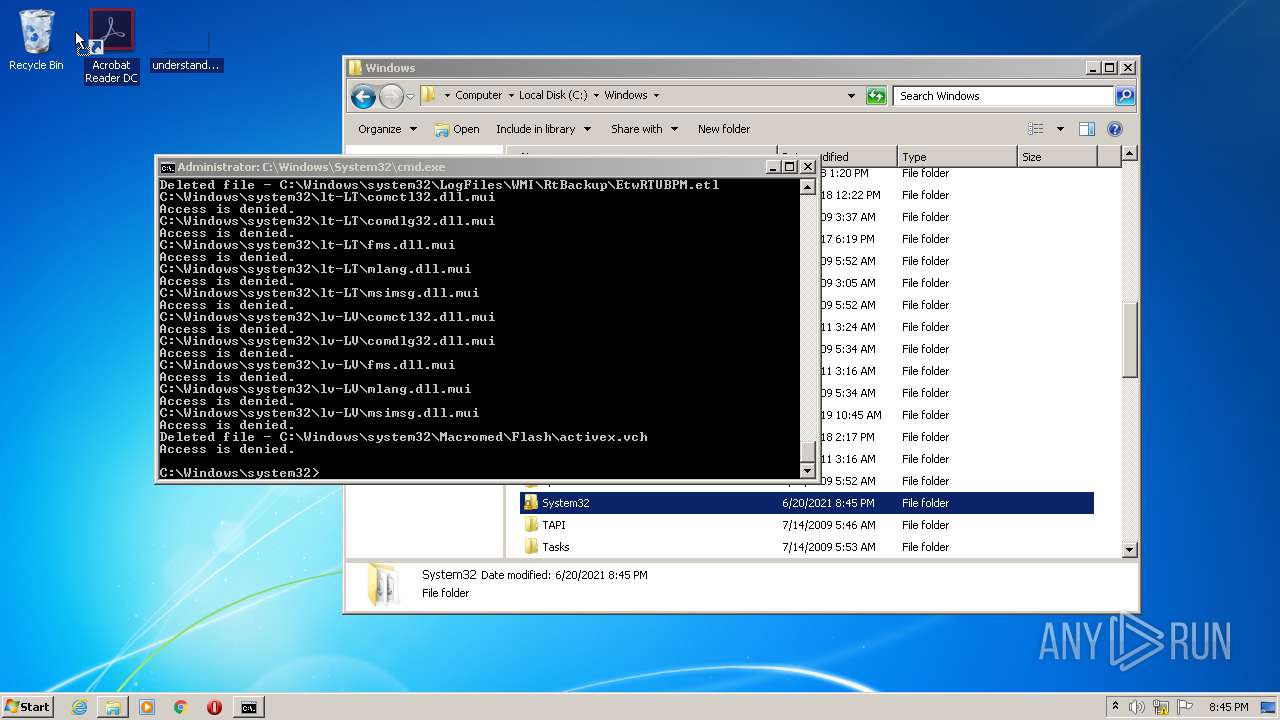Open the volume control tray icon
The height and width of the screenshot is (720, 1280).
pos(1137,707)
